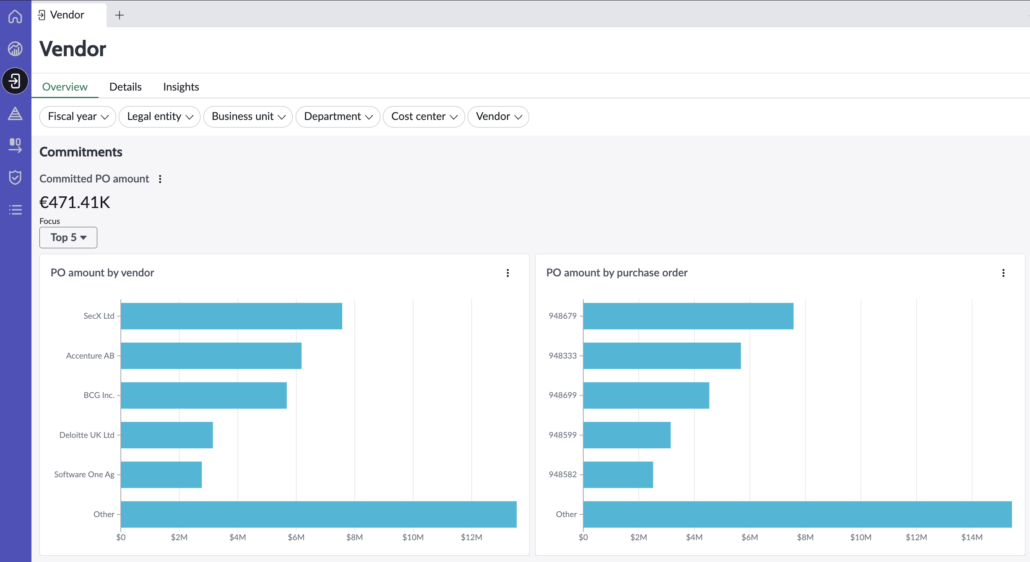Switch to the Details tab
1030x562 pixels.
[x=125, y=87]
